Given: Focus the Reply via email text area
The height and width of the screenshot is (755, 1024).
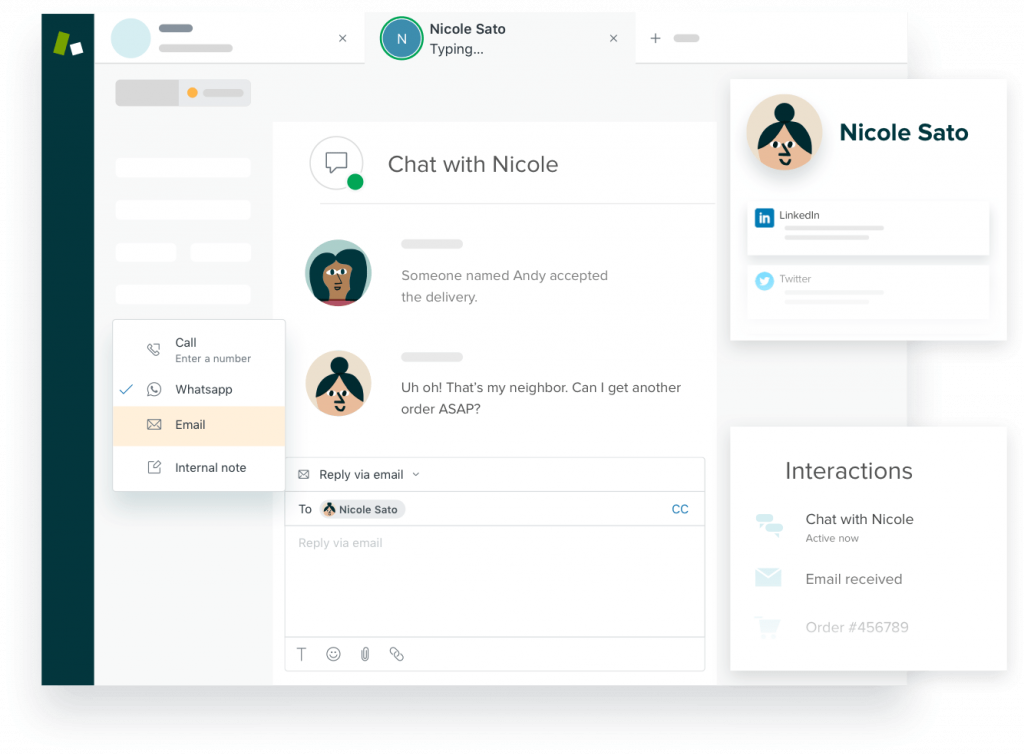Looking at the screenshot, I should 494,581.
